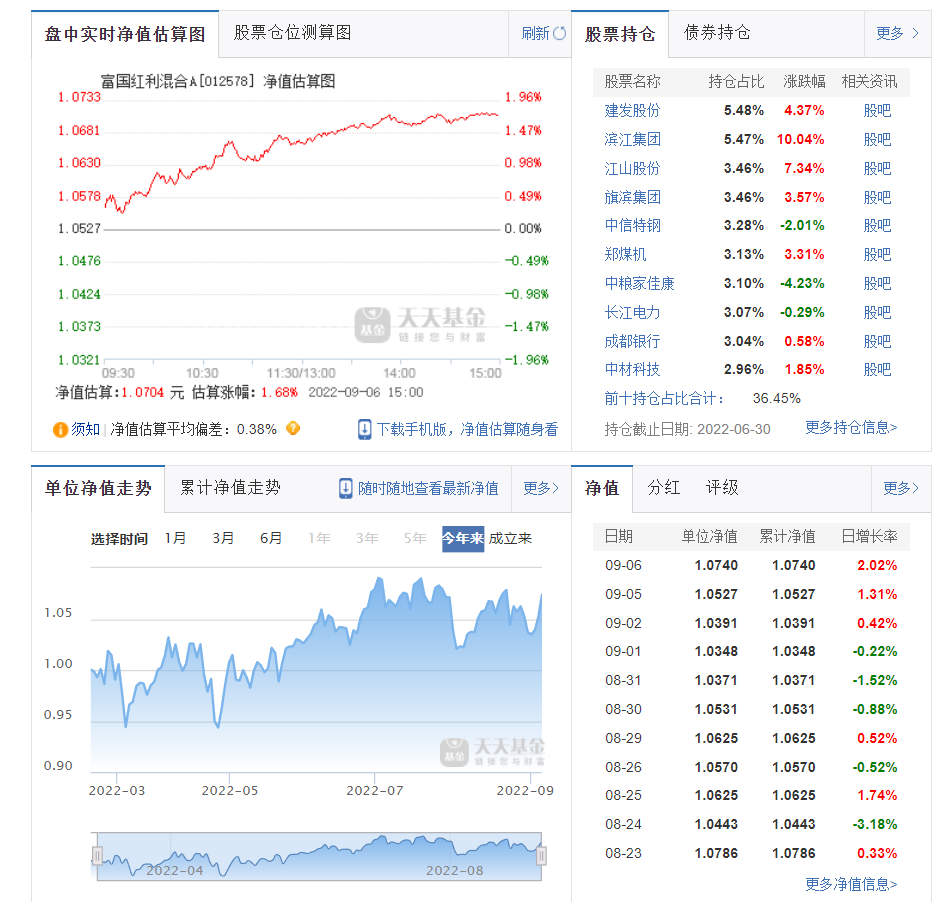Viewport: 935px width, 902px height.
Task: Click 股吧 link in the 建发股份 row
Action: 877,110
